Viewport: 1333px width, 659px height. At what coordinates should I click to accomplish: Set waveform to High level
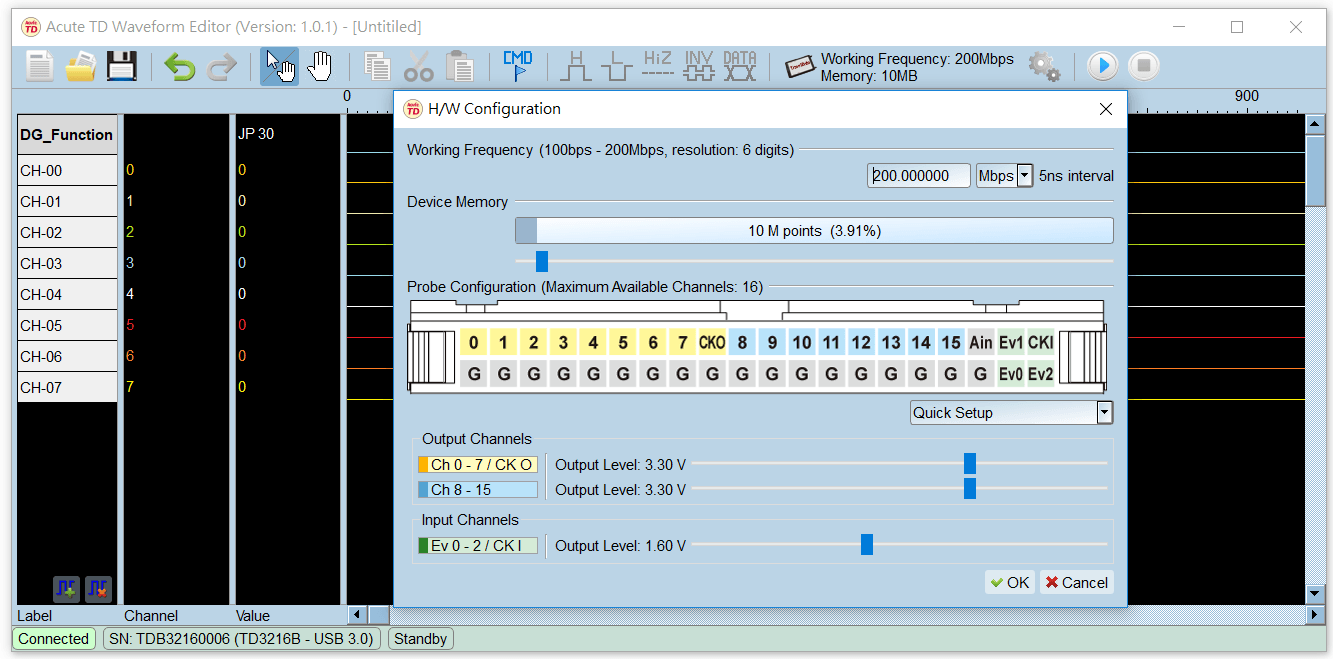pos(575,65)
